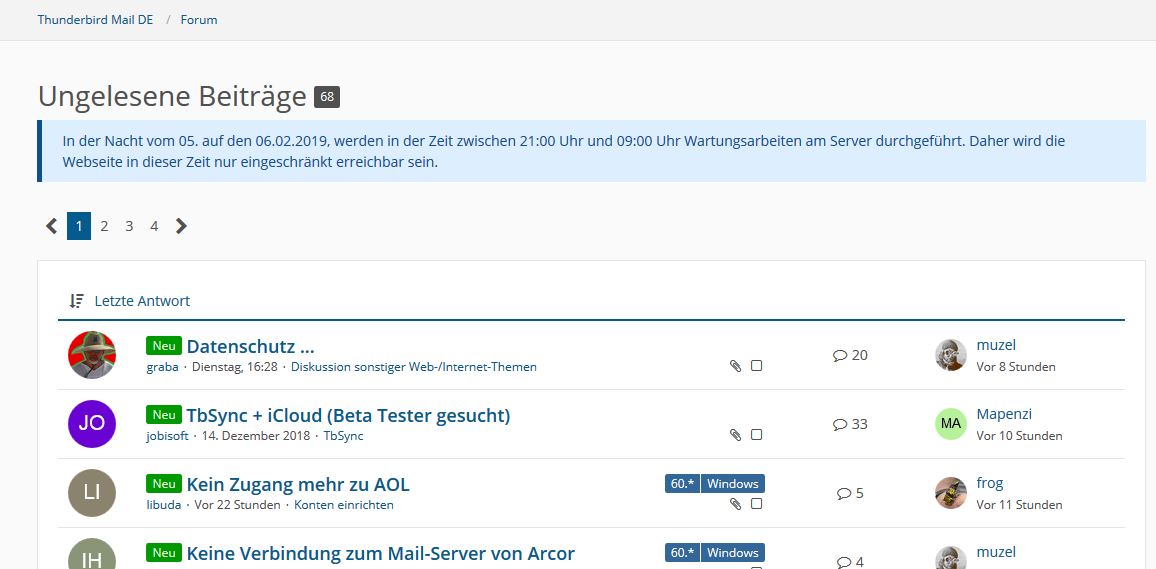Open the Konten einrichten category link
The width and height of the screenshot is (1156, 569).
tap(344, 506)
